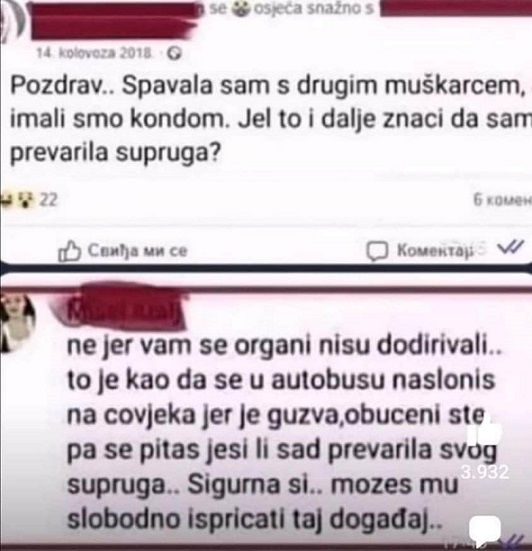
Task: Click the Коментар button
Action: (420, 251)
